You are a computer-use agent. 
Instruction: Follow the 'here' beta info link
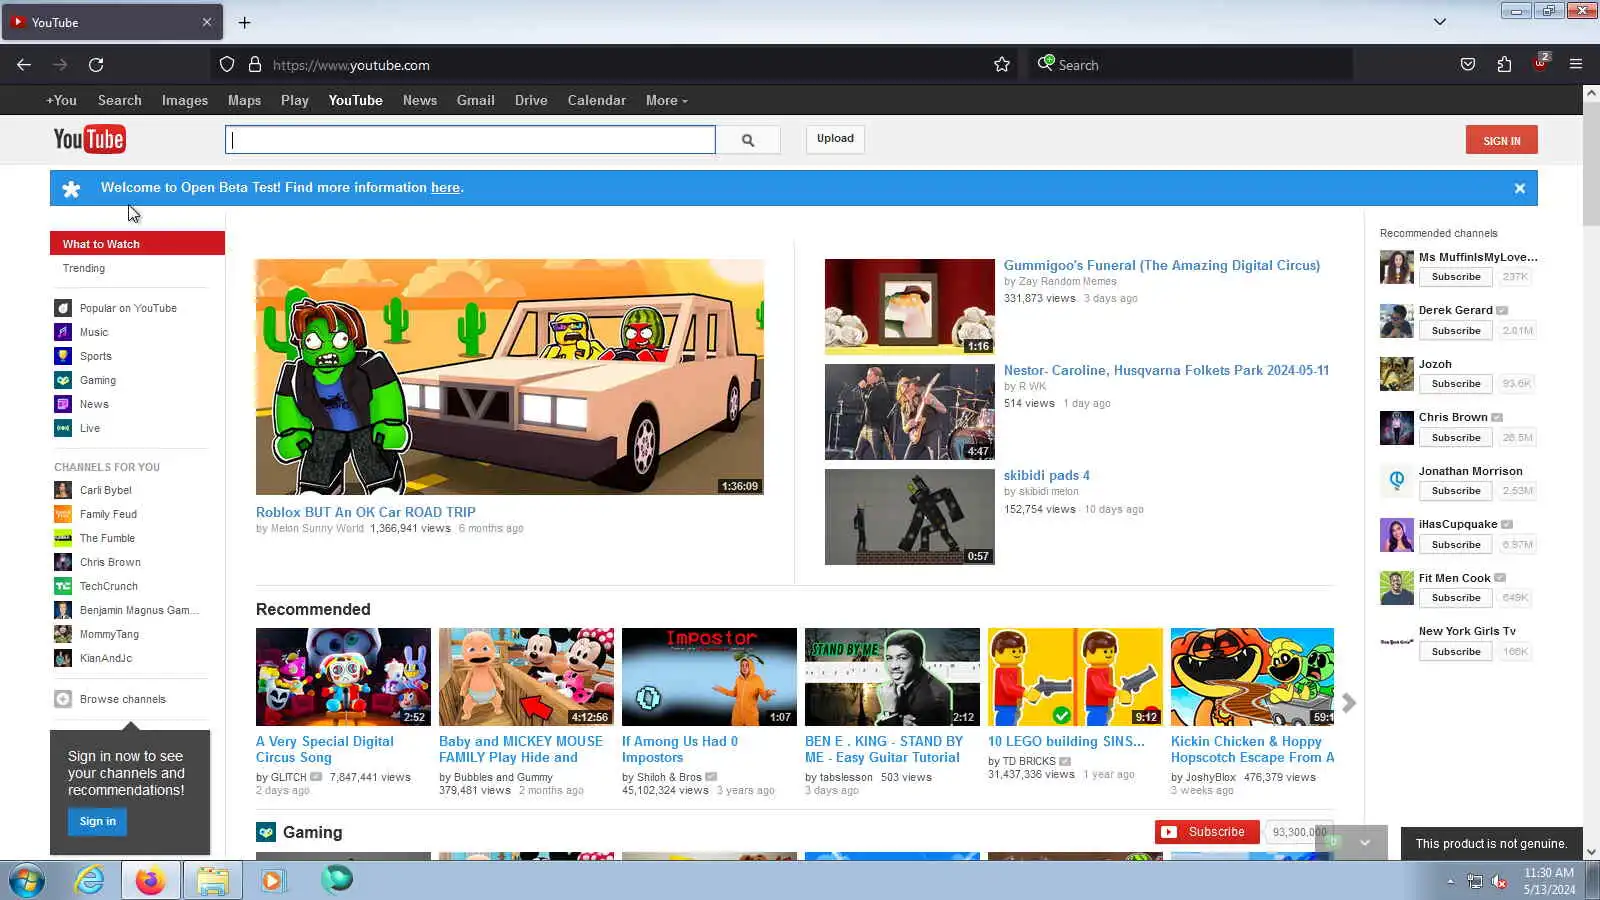pyautogui.click(x=445, y=187)
